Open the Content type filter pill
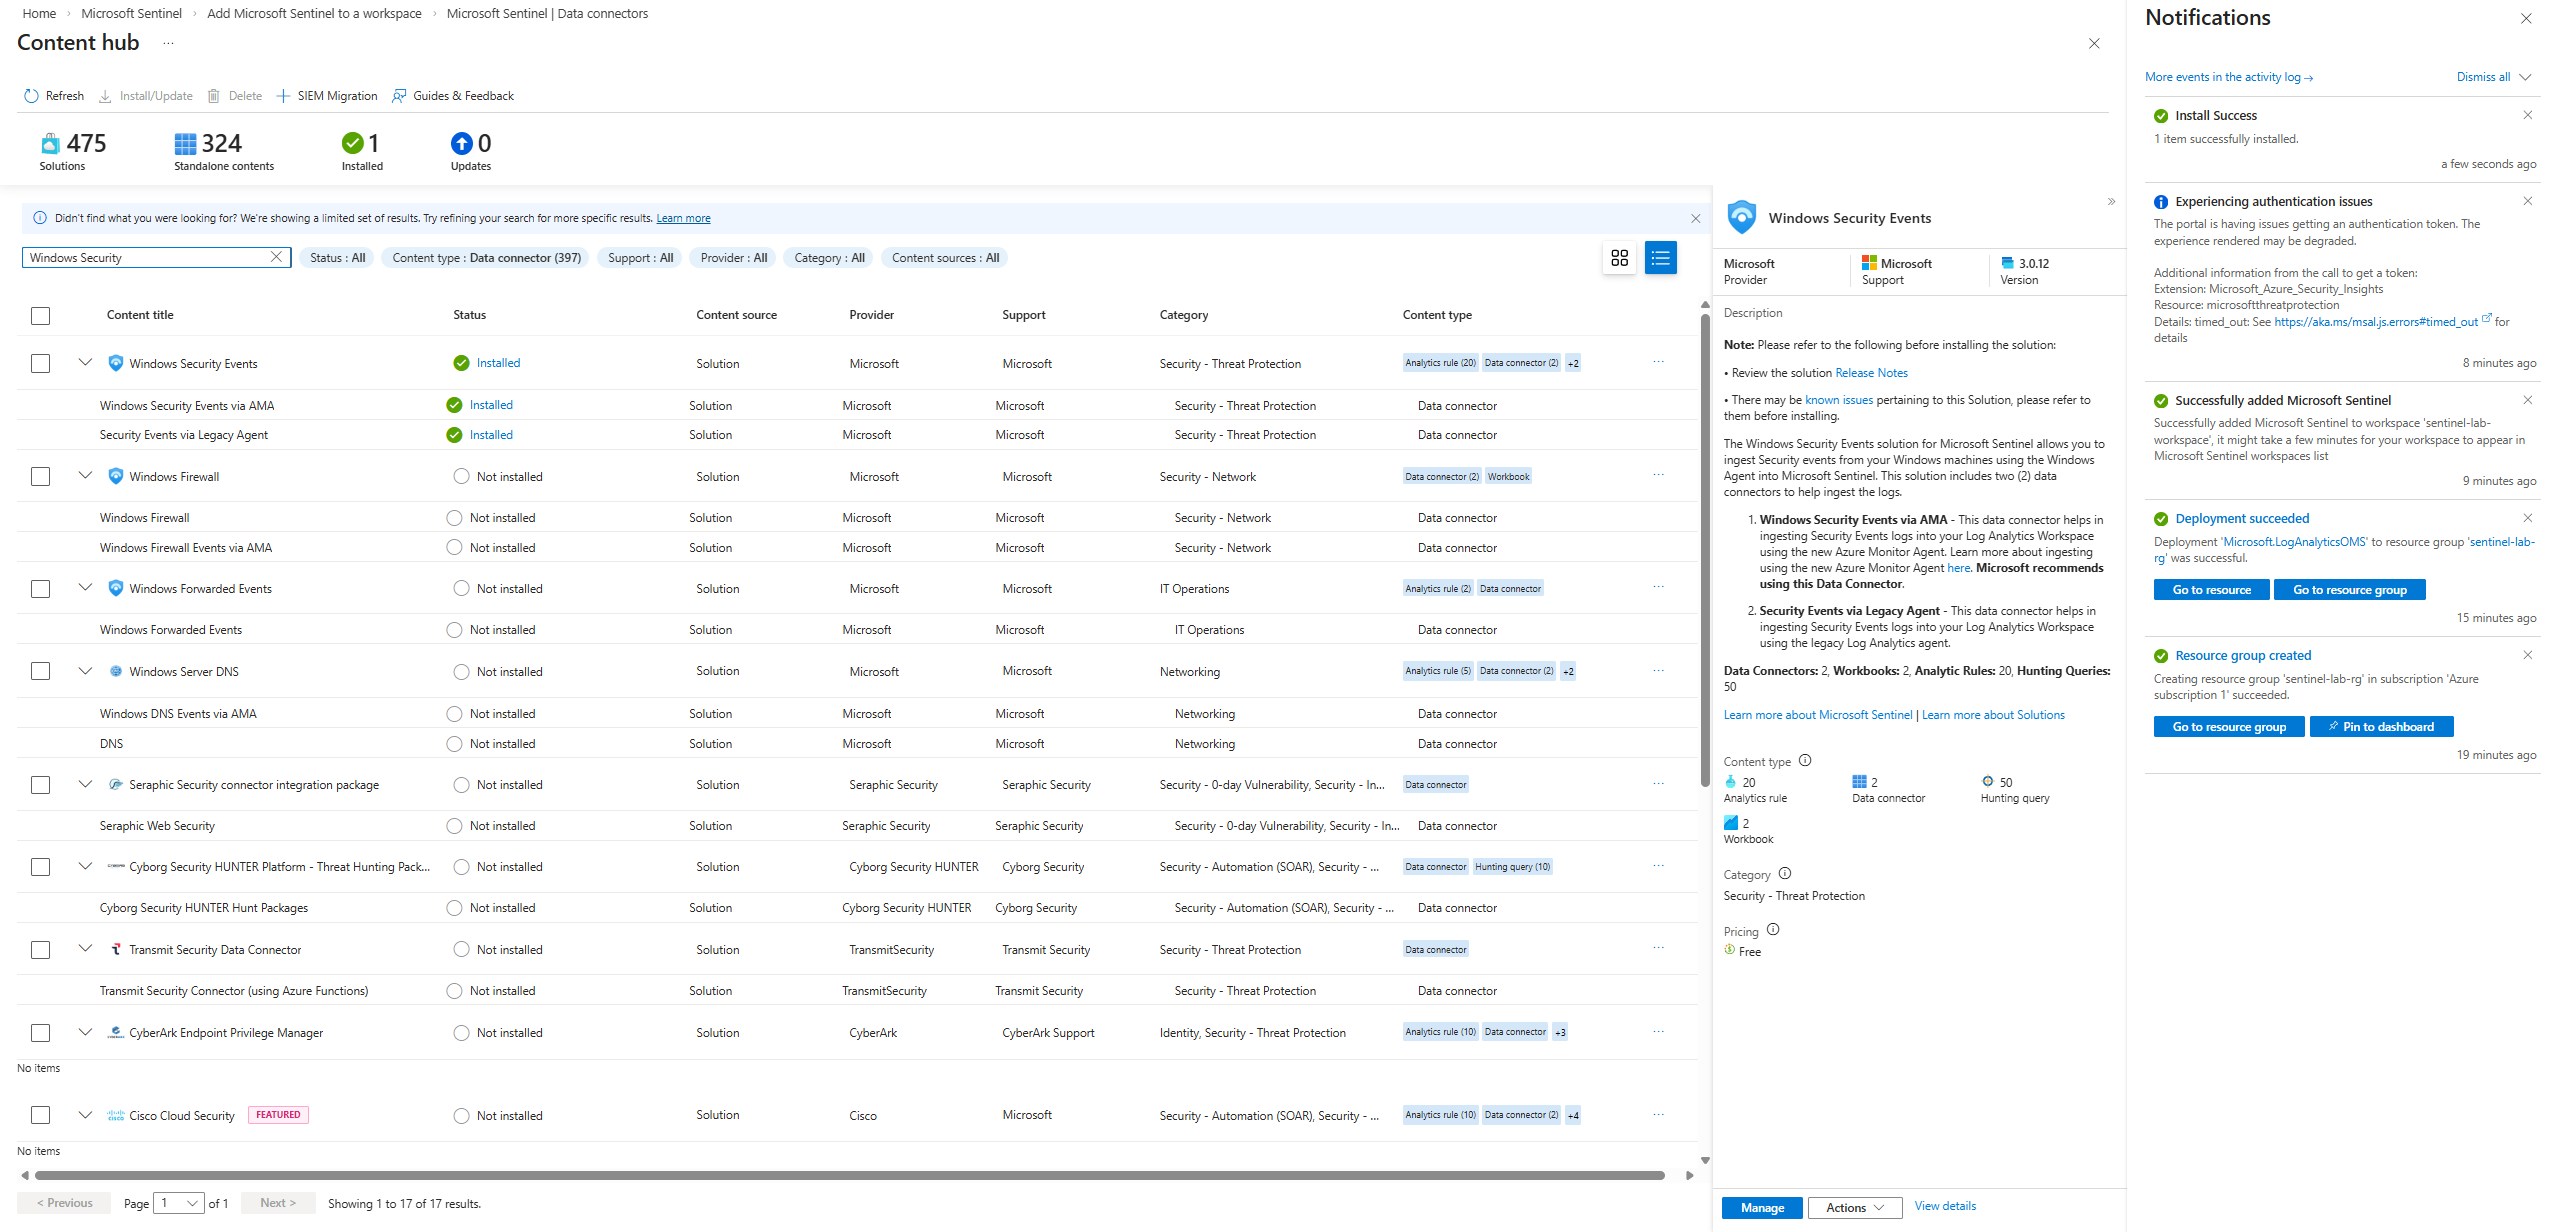 click(x=486, y=258)
